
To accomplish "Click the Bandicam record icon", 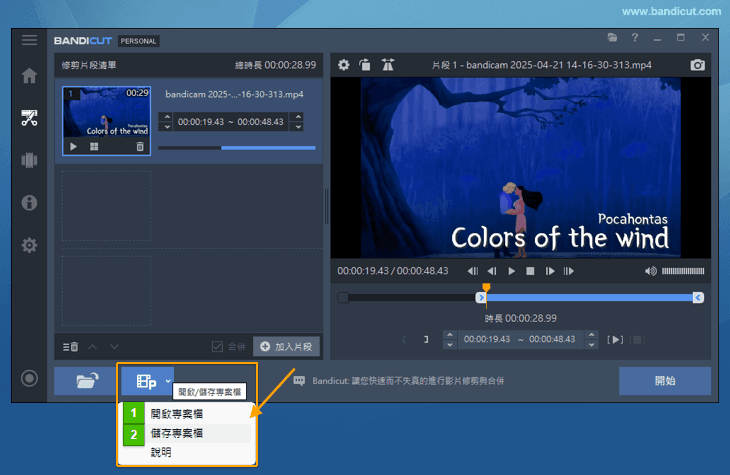I will point(29,378).
